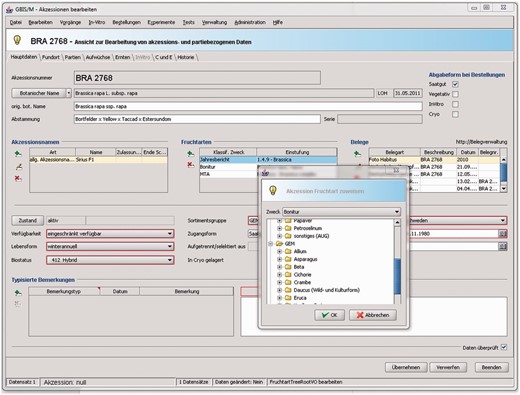Click the Beta folder icon in the tree
The width and height of the screenshot is (520, 395).
(x=288, y=267)
